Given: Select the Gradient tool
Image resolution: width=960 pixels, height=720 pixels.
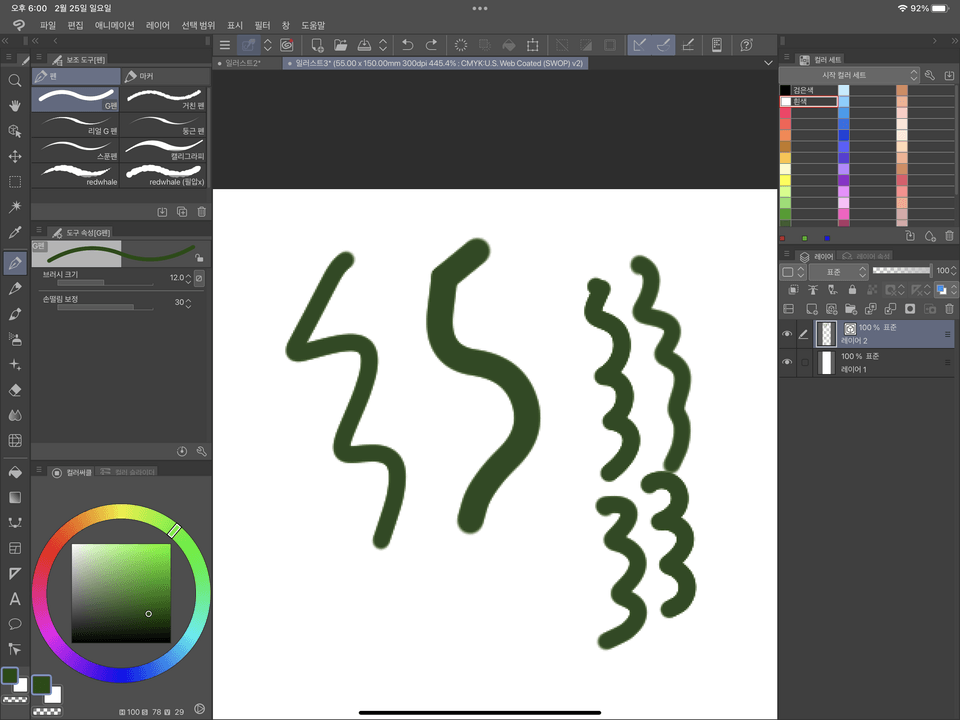Looking at the screenshot, I should [15, 497].
